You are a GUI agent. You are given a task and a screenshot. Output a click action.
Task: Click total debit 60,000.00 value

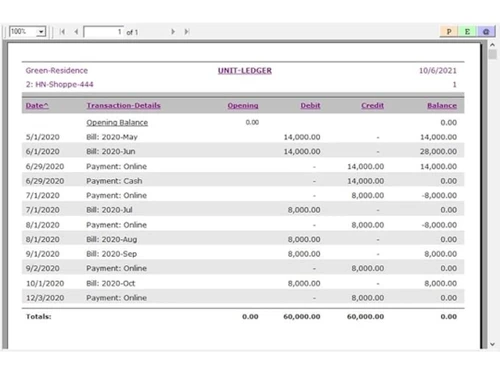click(302, 316)
